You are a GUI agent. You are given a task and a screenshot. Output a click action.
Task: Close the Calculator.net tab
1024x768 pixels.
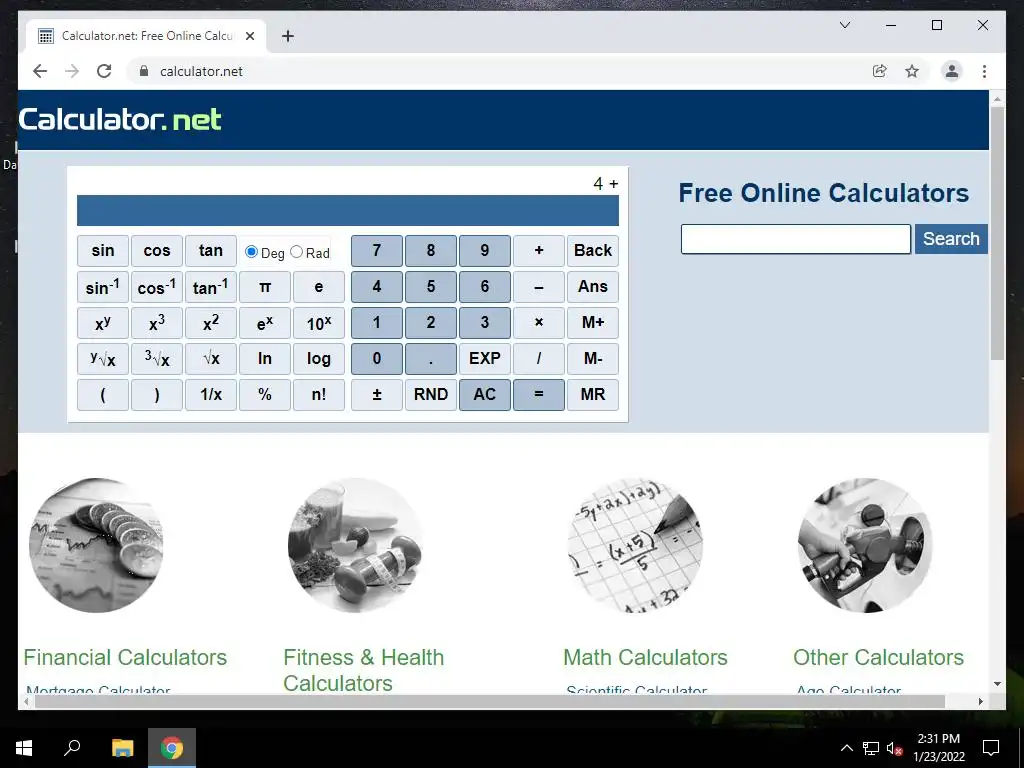[249, 36]
